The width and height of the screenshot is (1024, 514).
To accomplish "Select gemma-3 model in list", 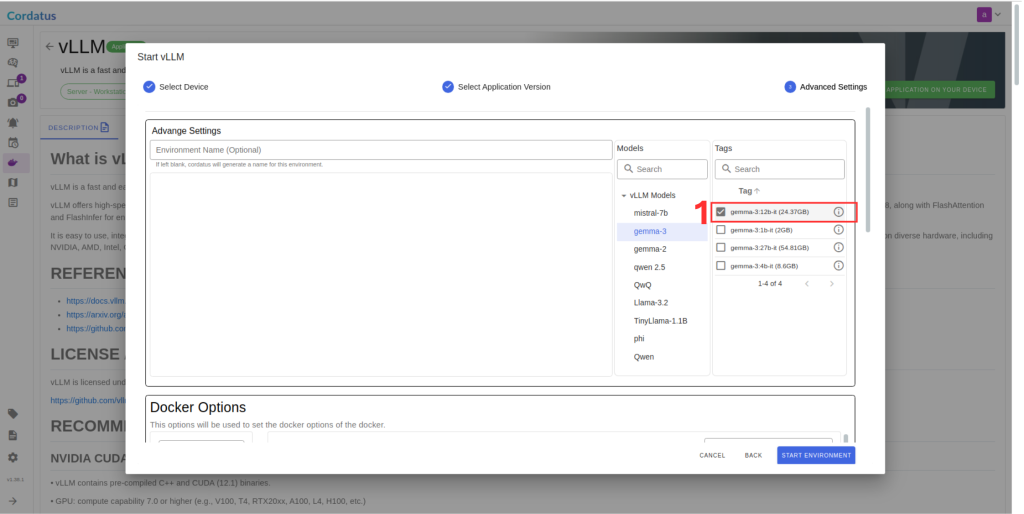I will pyautogui.click(x=662, y=231).
